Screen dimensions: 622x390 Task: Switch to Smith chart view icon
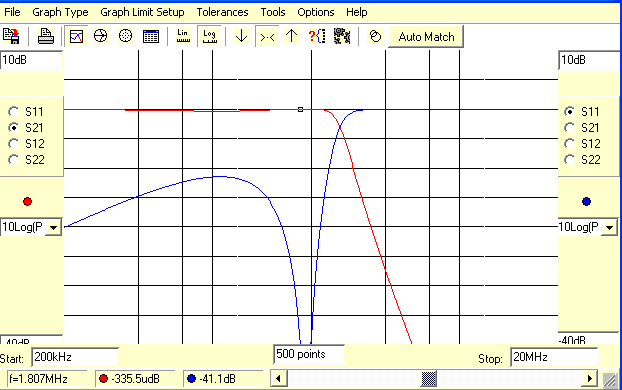[x=100, y=36]
